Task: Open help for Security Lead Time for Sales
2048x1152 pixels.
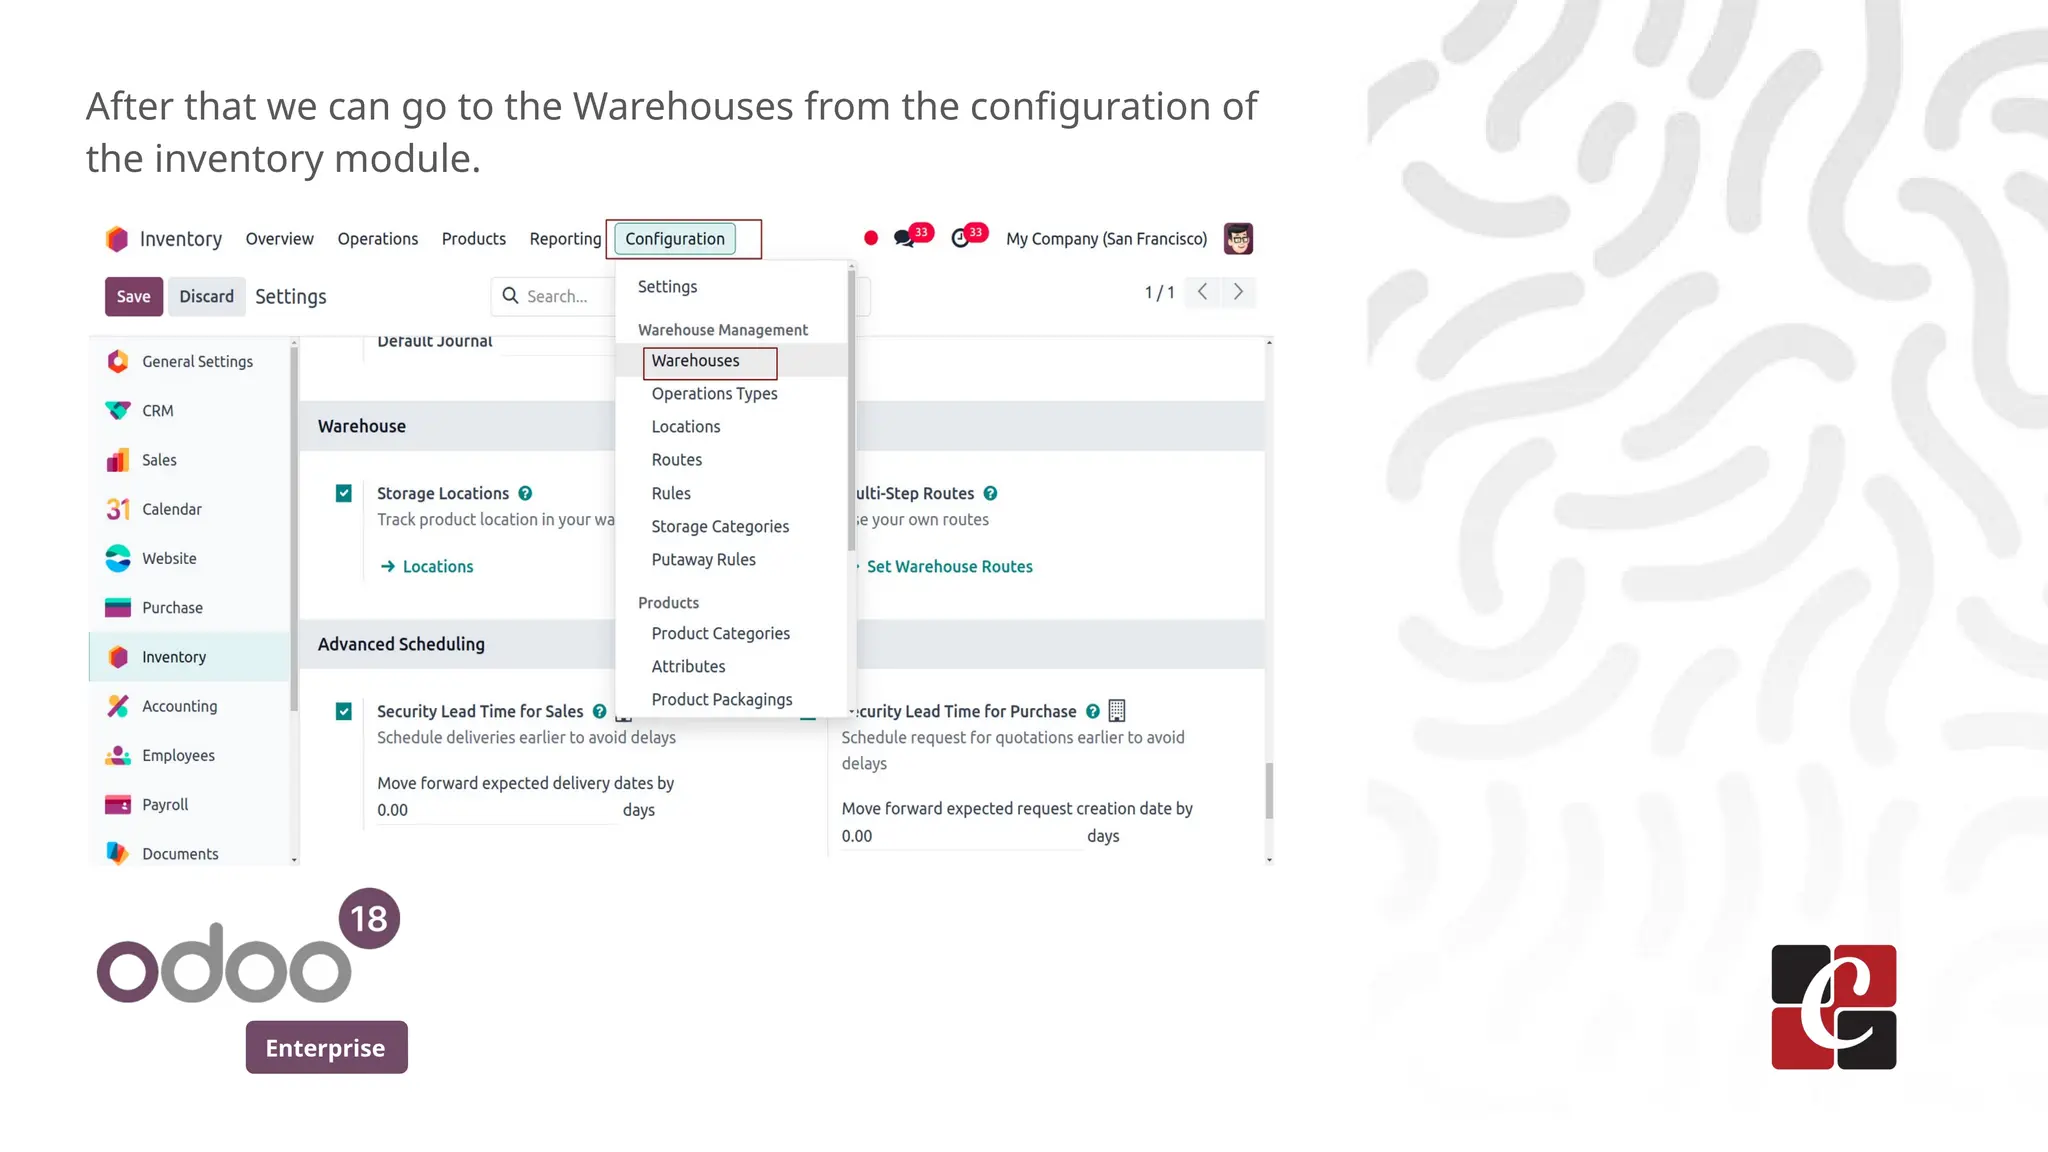Action: click(599, 711)
